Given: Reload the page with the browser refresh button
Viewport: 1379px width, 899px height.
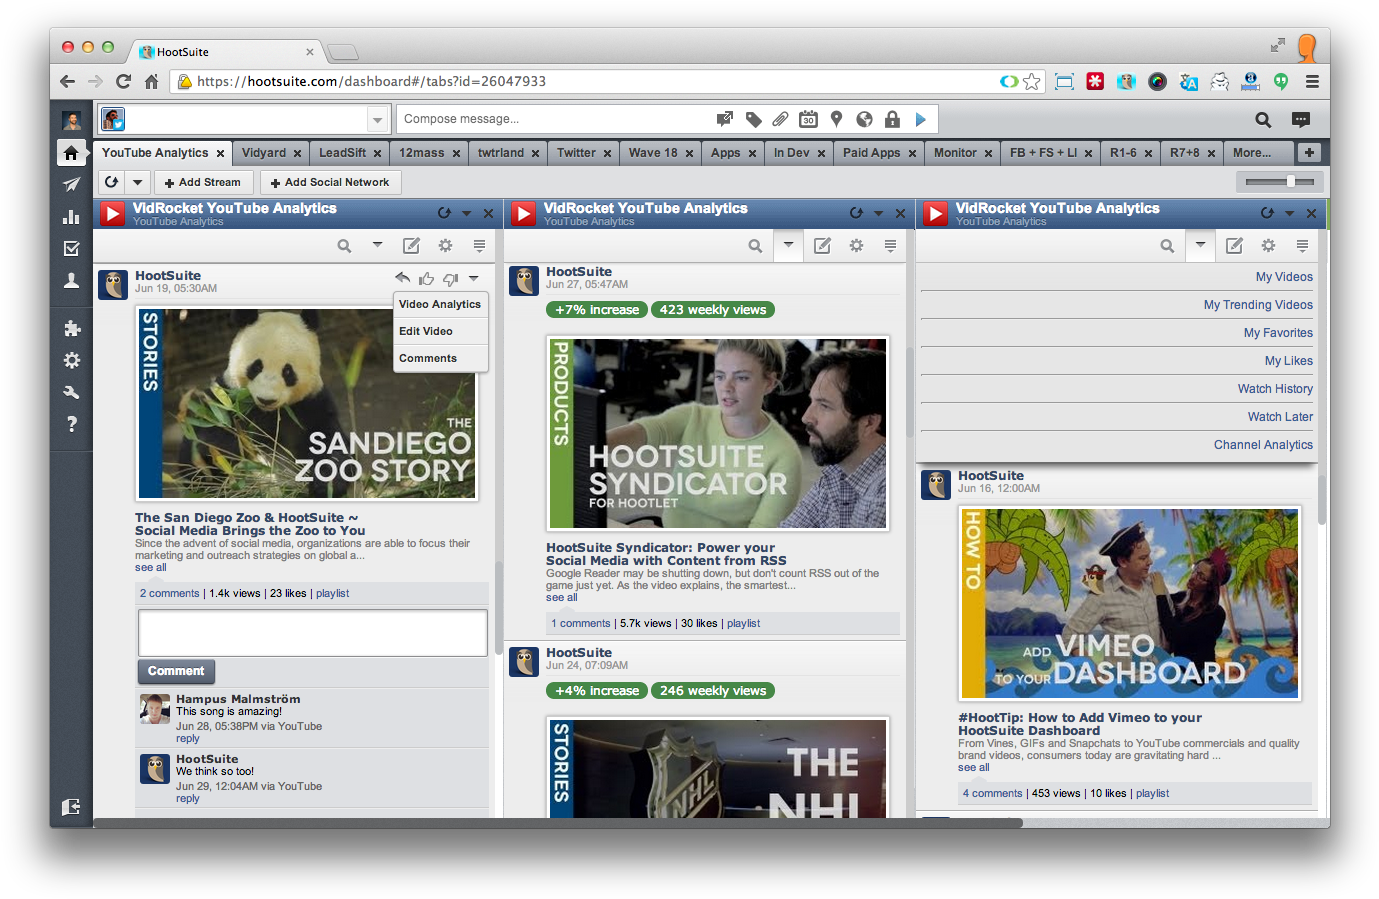Looking at the screenshot, I should click(x=123, y=82).
